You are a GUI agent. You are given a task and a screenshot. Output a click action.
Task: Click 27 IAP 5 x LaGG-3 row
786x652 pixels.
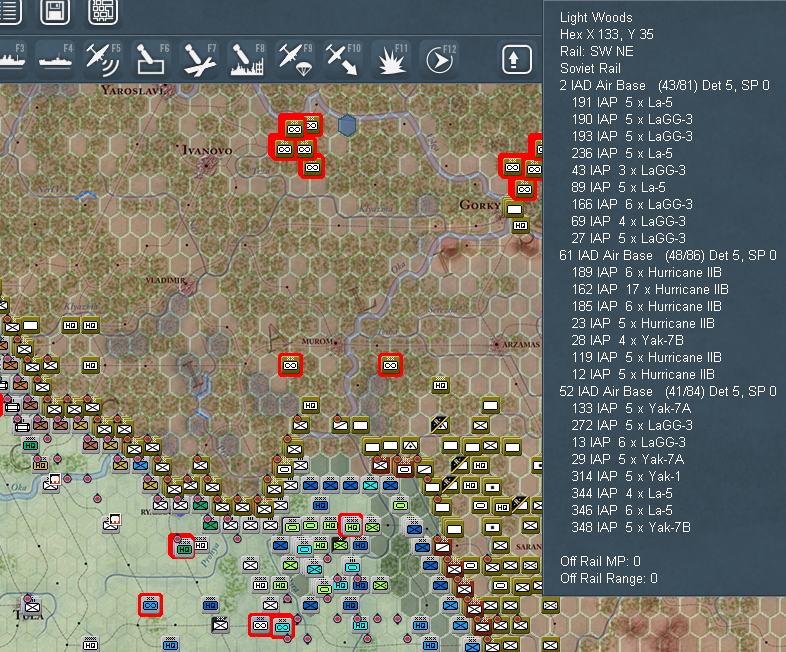[x=629, y=238]
